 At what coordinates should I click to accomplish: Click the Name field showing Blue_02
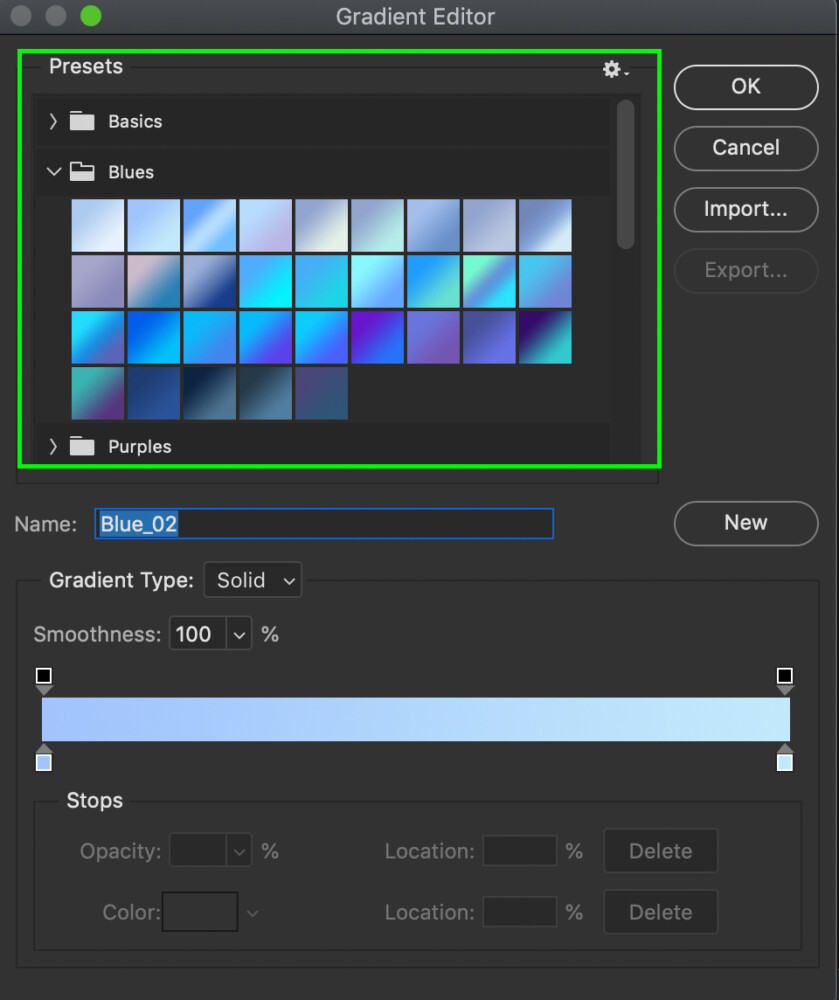324,523
